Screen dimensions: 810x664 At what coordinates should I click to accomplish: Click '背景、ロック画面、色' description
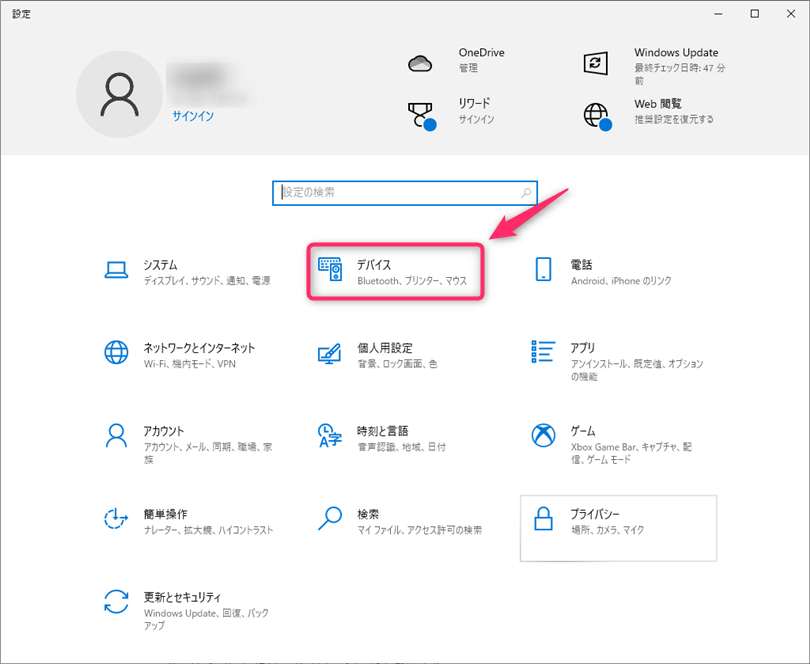click(x=397, y=364)
